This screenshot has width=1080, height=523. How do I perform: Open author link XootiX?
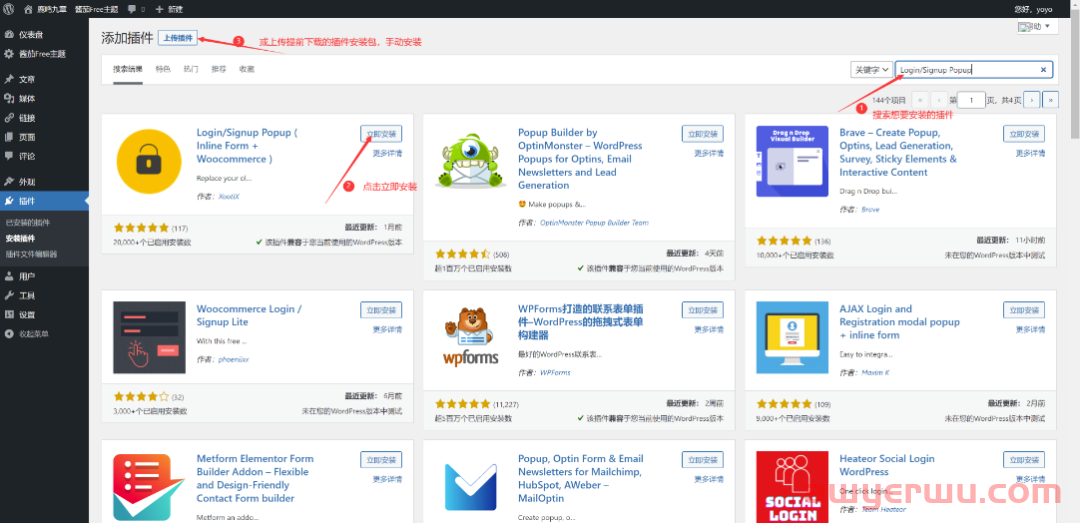[229, 196]
